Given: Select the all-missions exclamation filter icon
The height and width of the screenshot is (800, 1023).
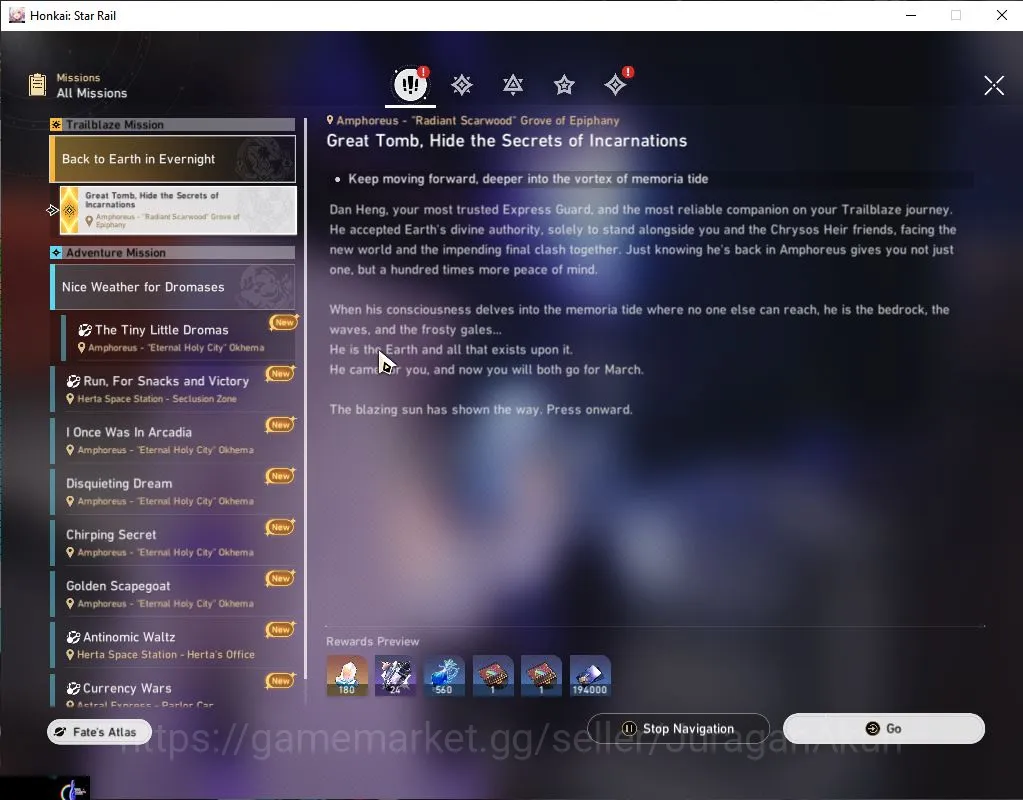Looking at the screenshot, I should [x=410, y=84].
